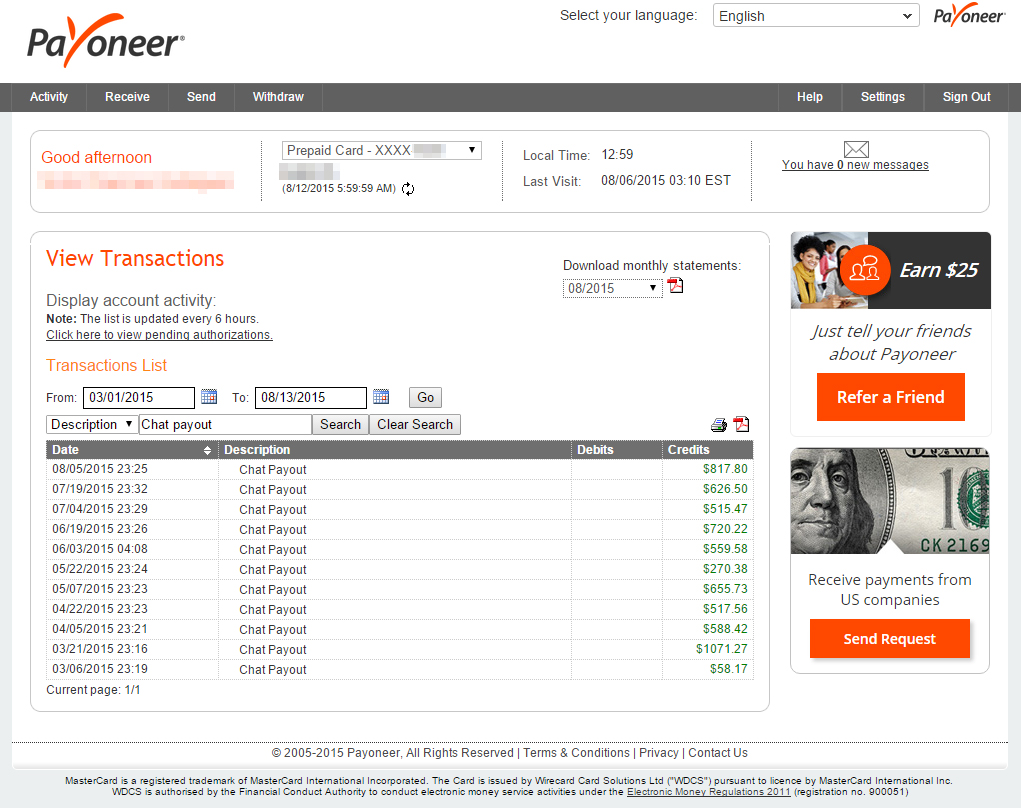Open the new messages link
This screenshot has width=1021, height=808.
coord(855,165)
